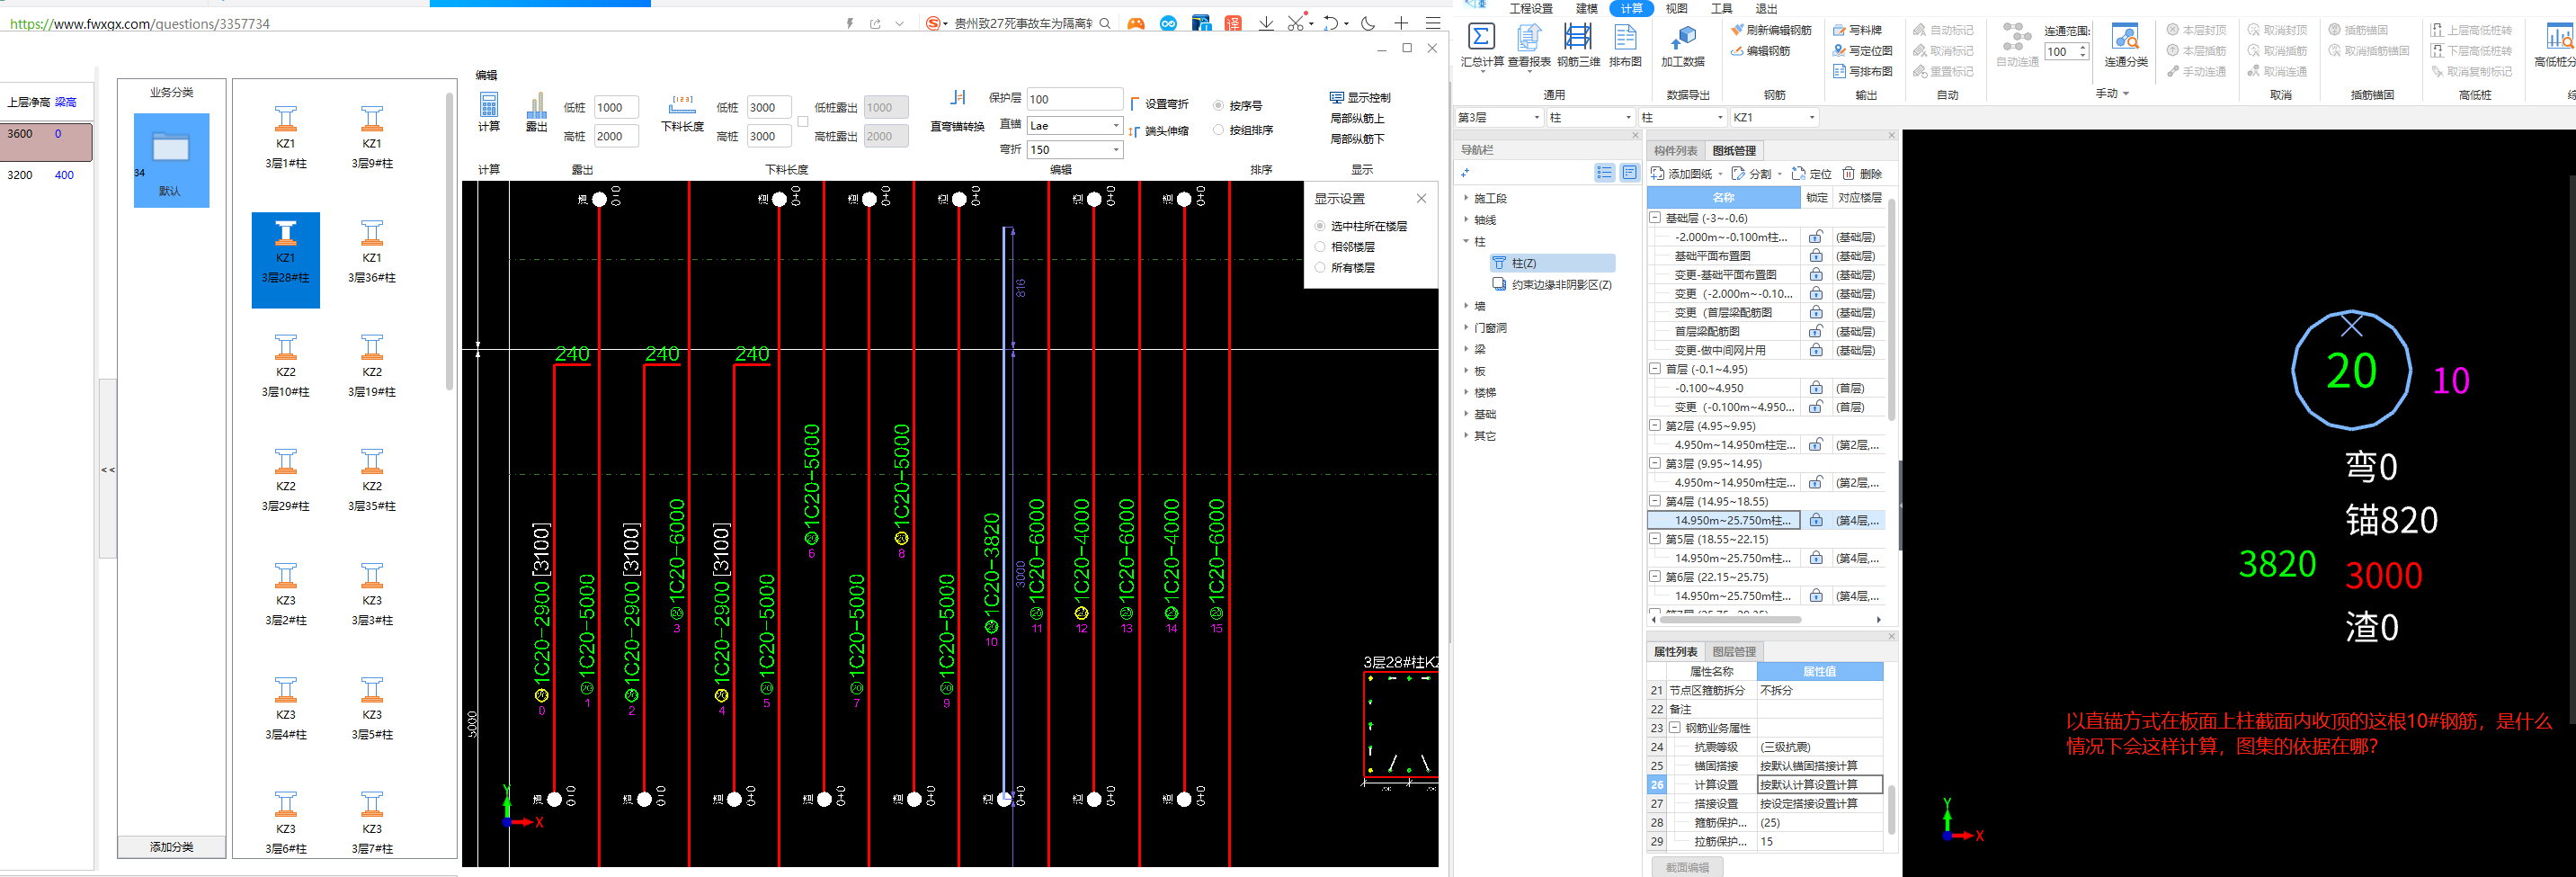Select the 默认 folder category

[x=171, y=160]
